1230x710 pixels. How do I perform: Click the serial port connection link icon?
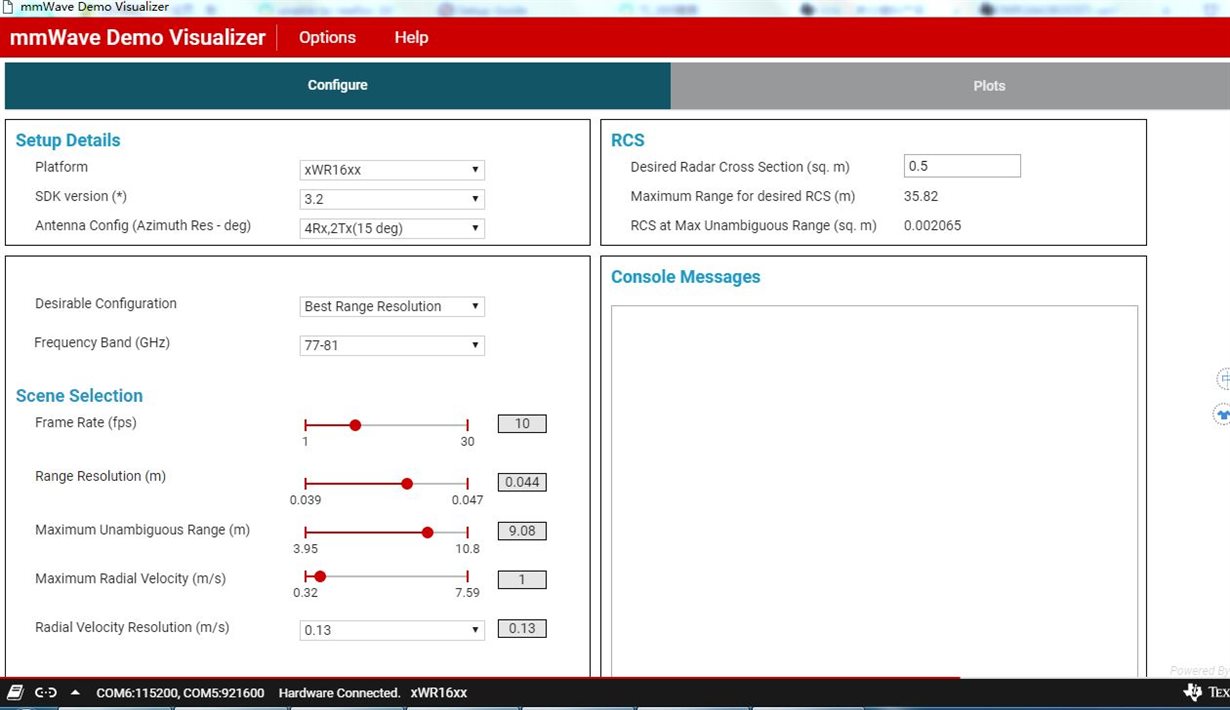(46, 693)
